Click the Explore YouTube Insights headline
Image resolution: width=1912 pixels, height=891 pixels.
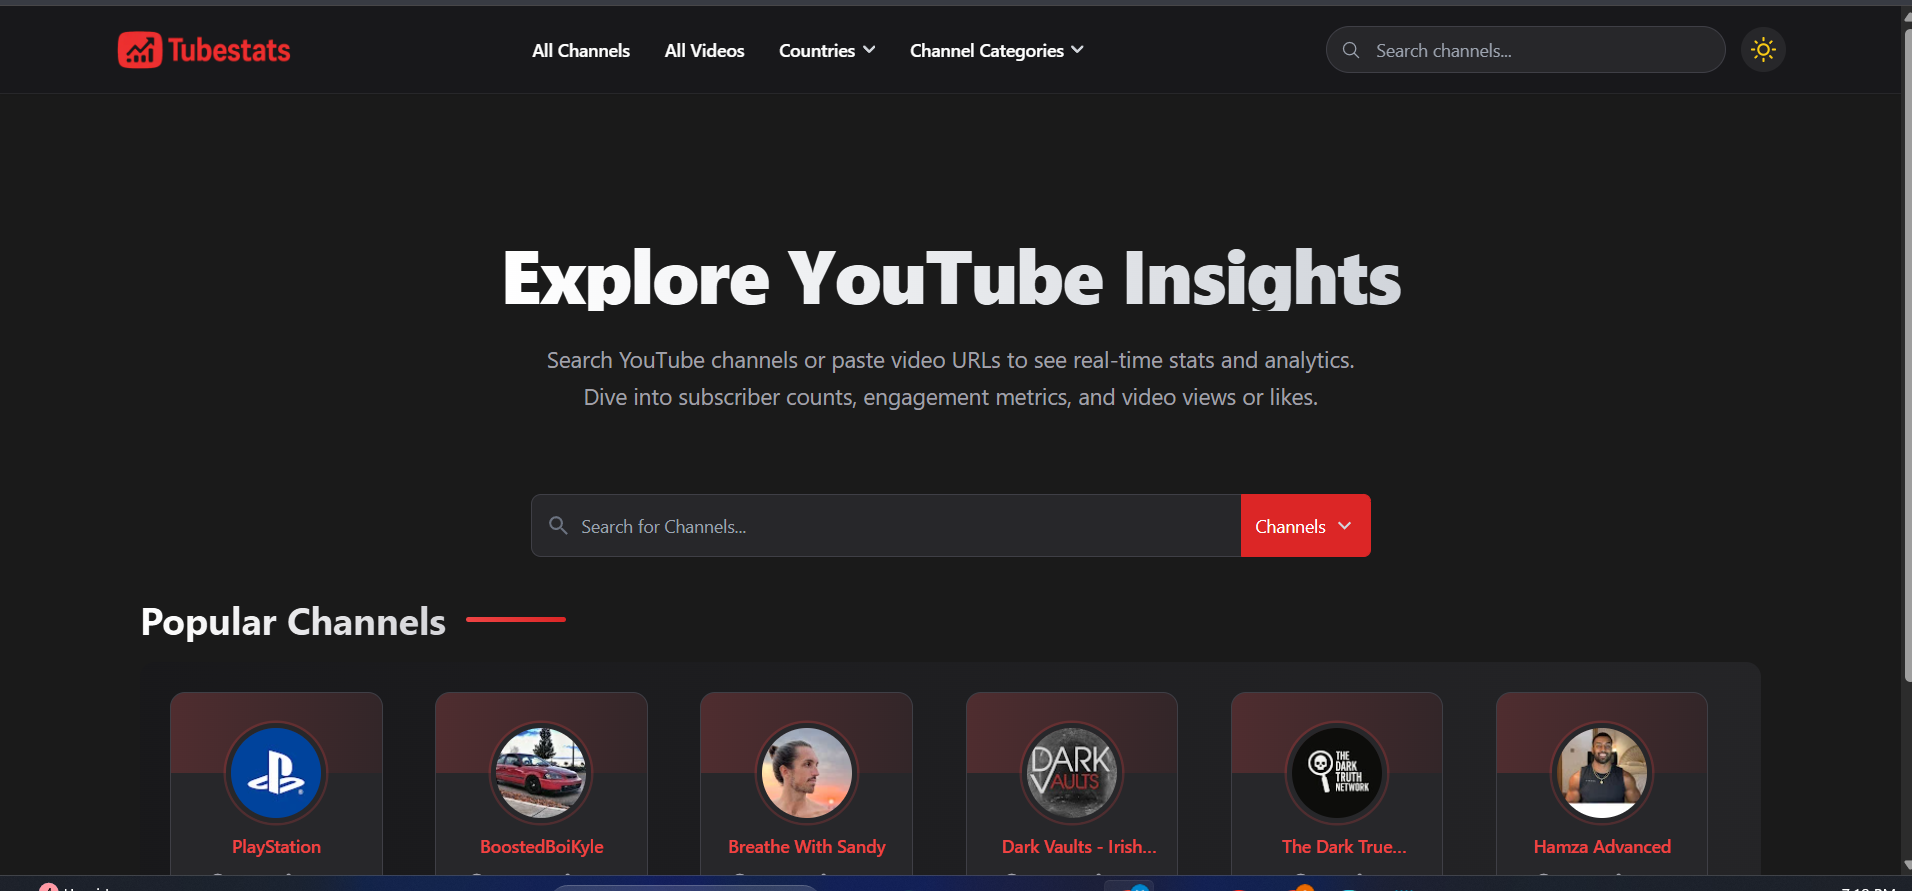[951, 278]
